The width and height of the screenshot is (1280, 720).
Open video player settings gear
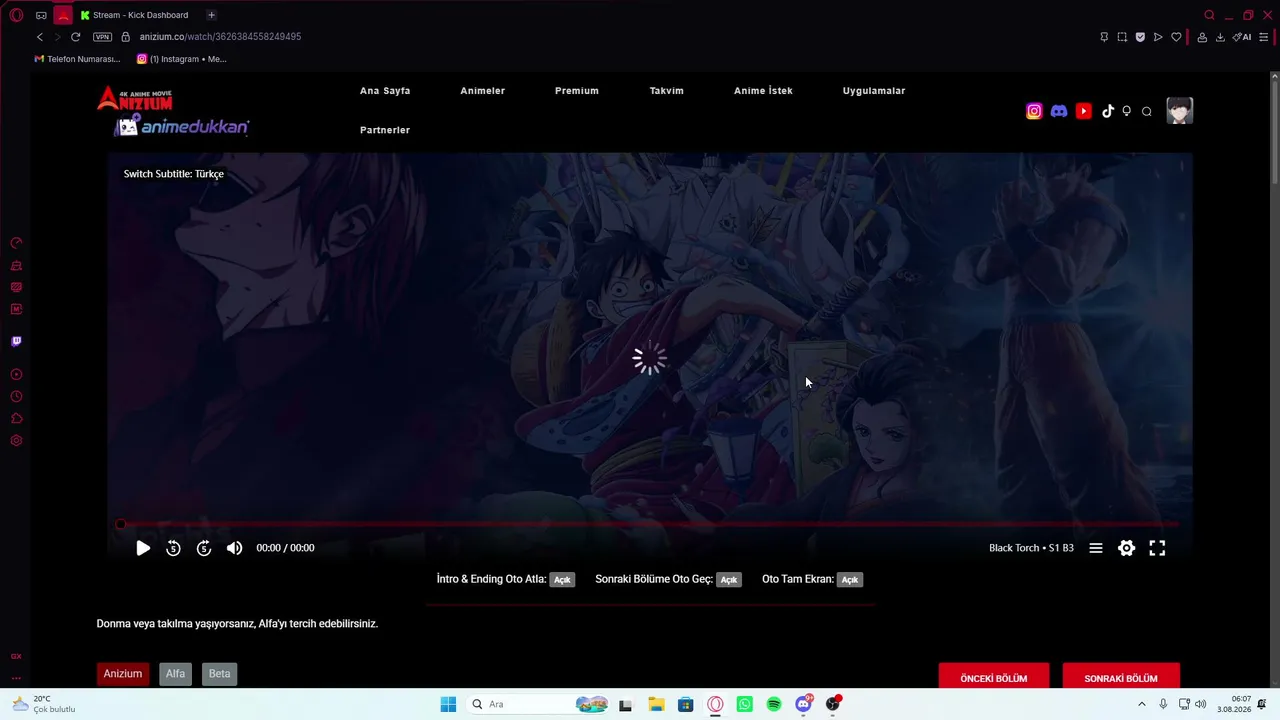1127,548
